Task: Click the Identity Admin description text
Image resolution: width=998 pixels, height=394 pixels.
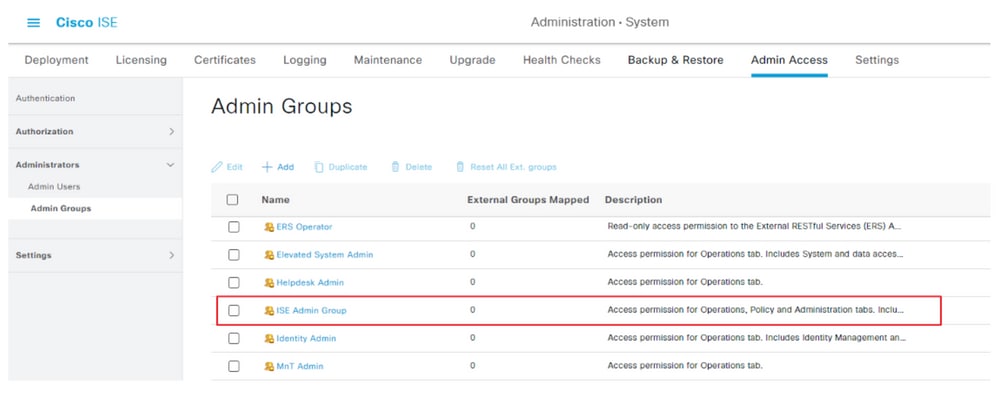Action: pos(757,339)
